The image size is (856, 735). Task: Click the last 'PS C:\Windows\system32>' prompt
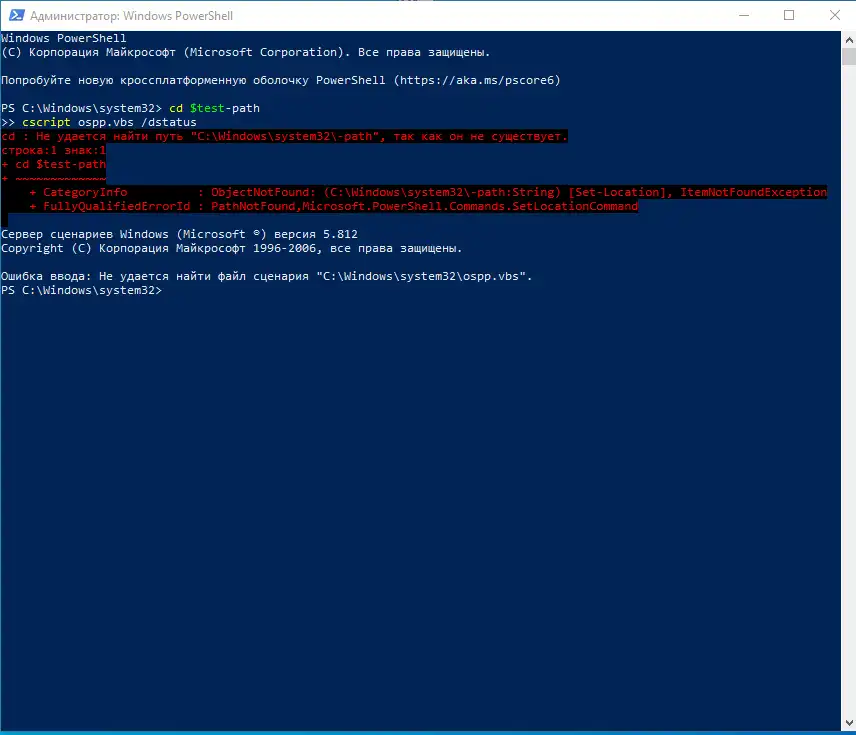tap(81, 291)
